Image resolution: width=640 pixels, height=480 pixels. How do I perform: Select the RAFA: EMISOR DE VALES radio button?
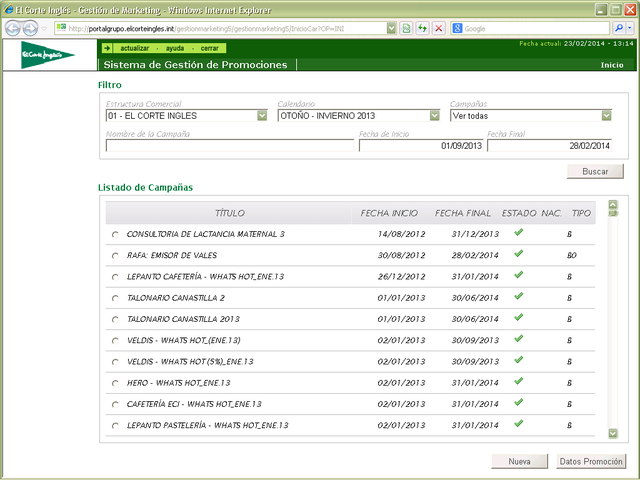coord(115,256)
